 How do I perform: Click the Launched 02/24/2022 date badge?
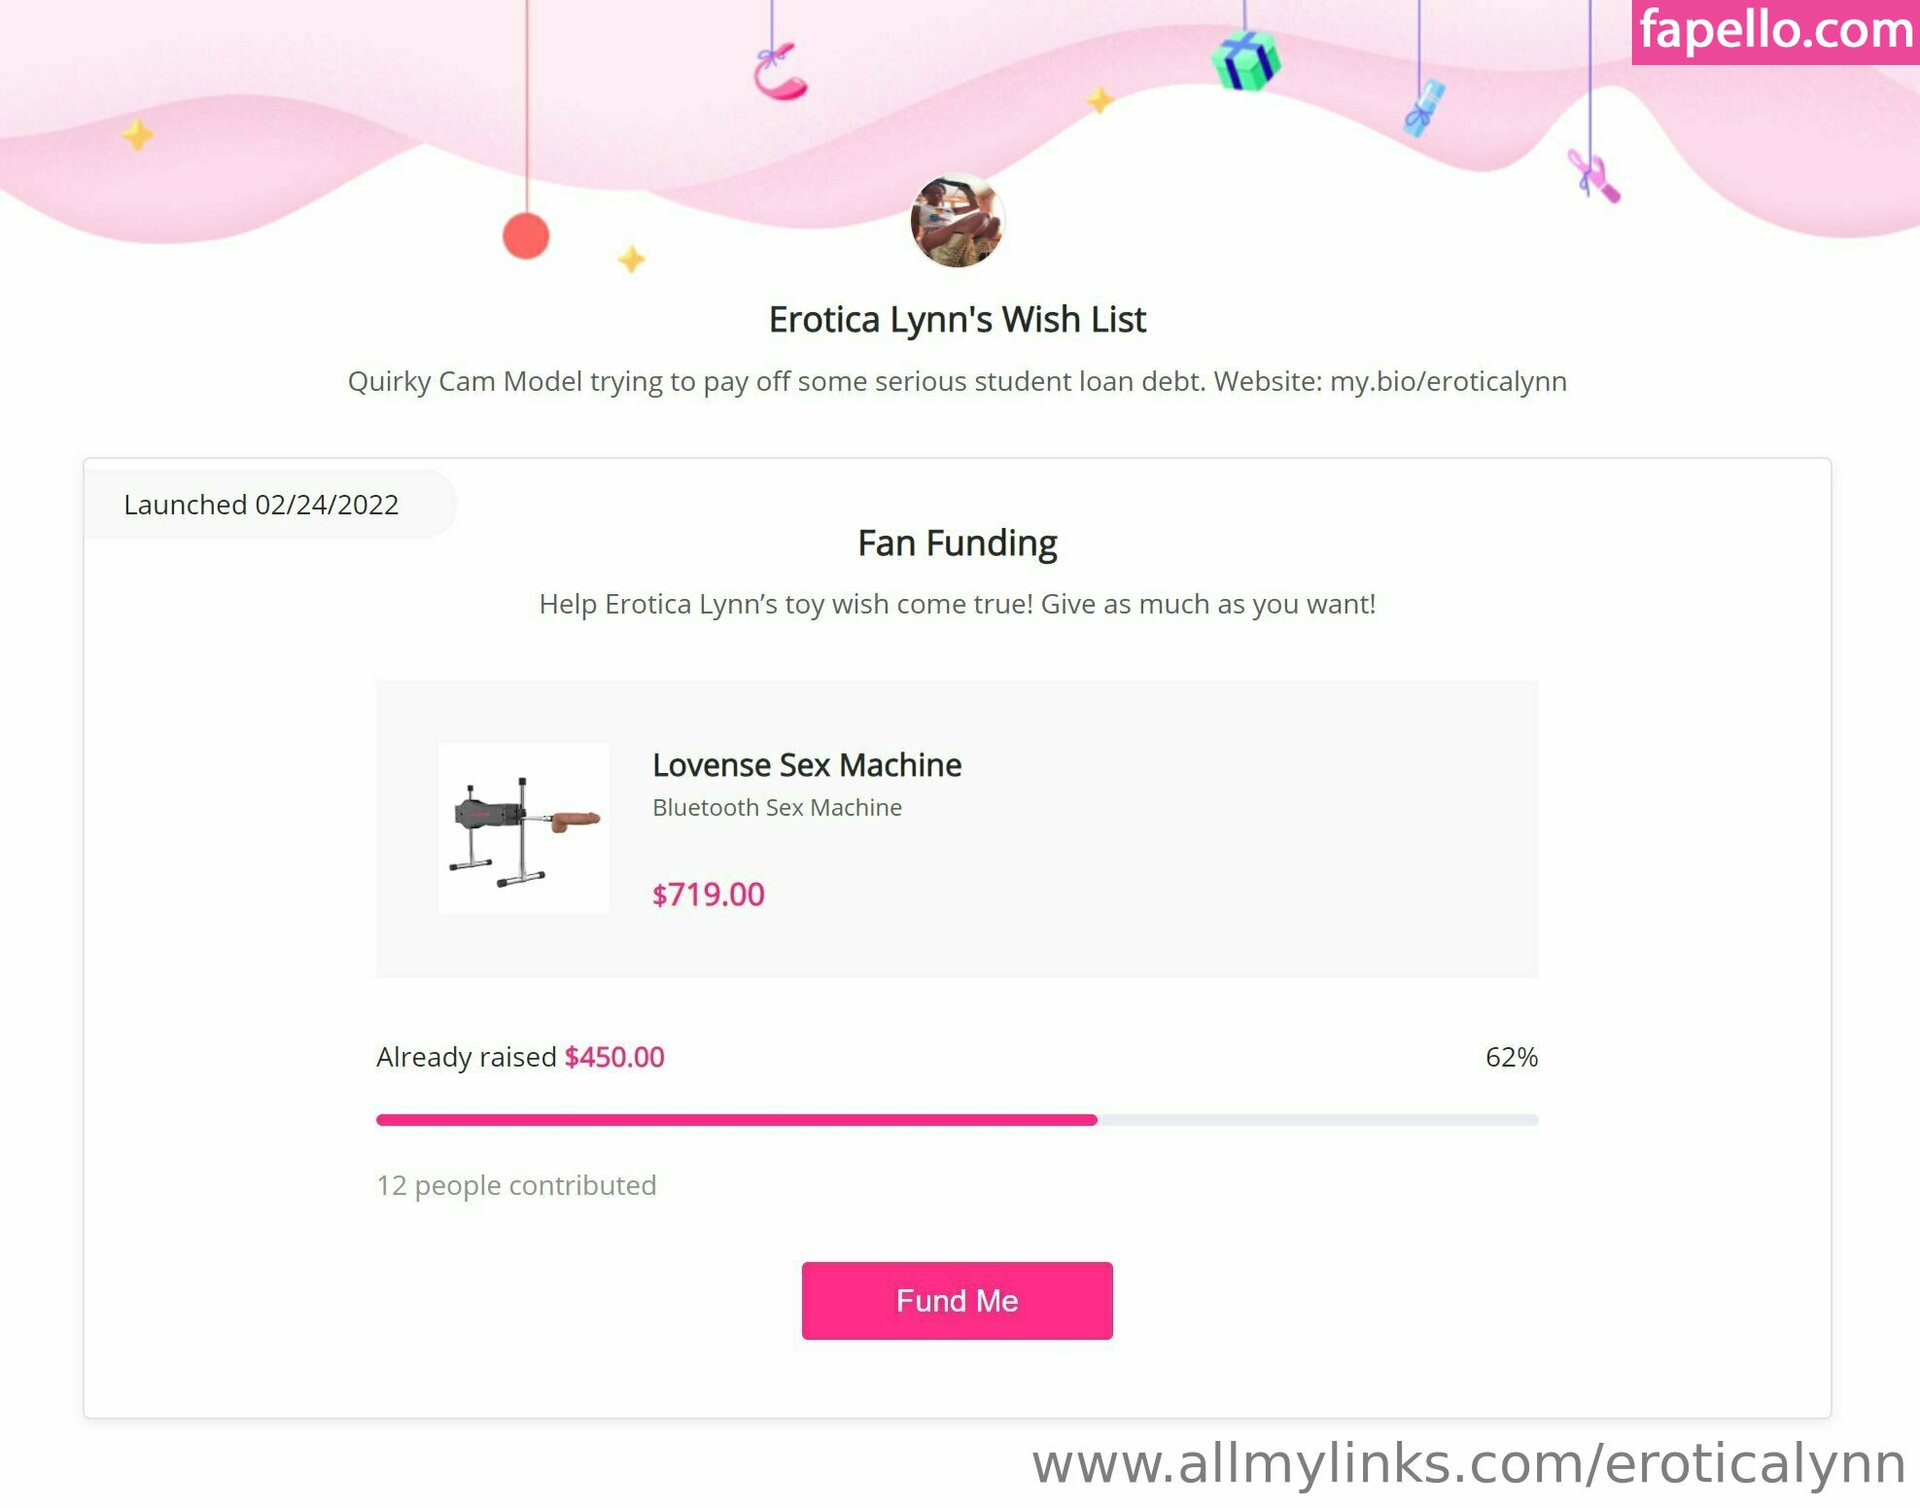click(x=261, y=505)
